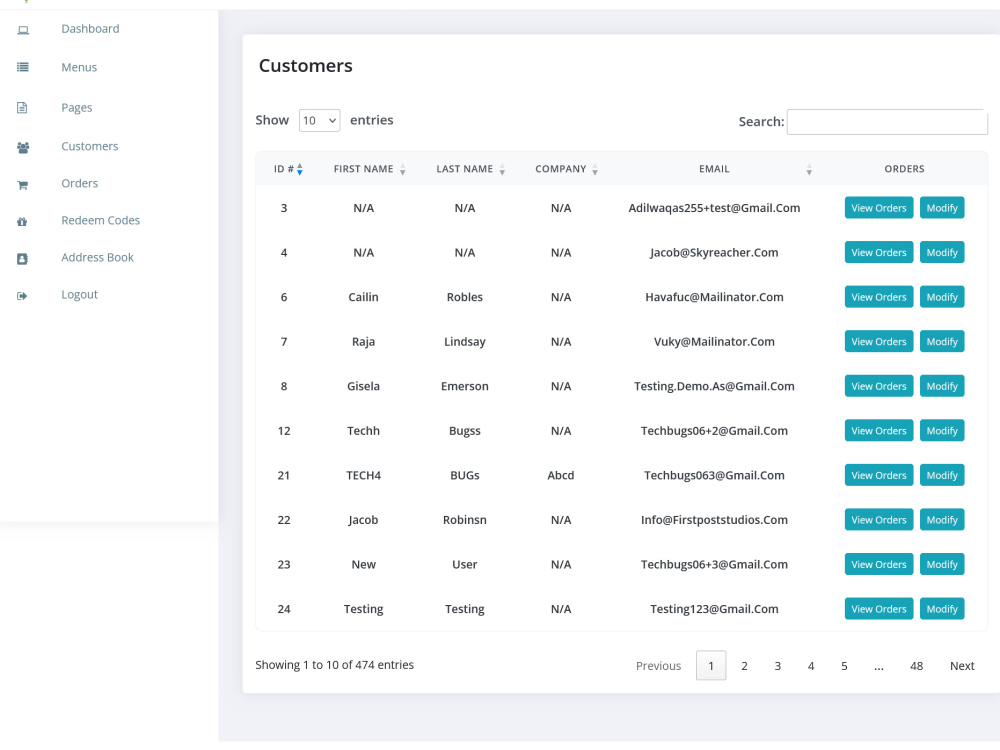Modify customer Gisela Emerson
The height and width of the screenshot is (750, 1000).
942,386
